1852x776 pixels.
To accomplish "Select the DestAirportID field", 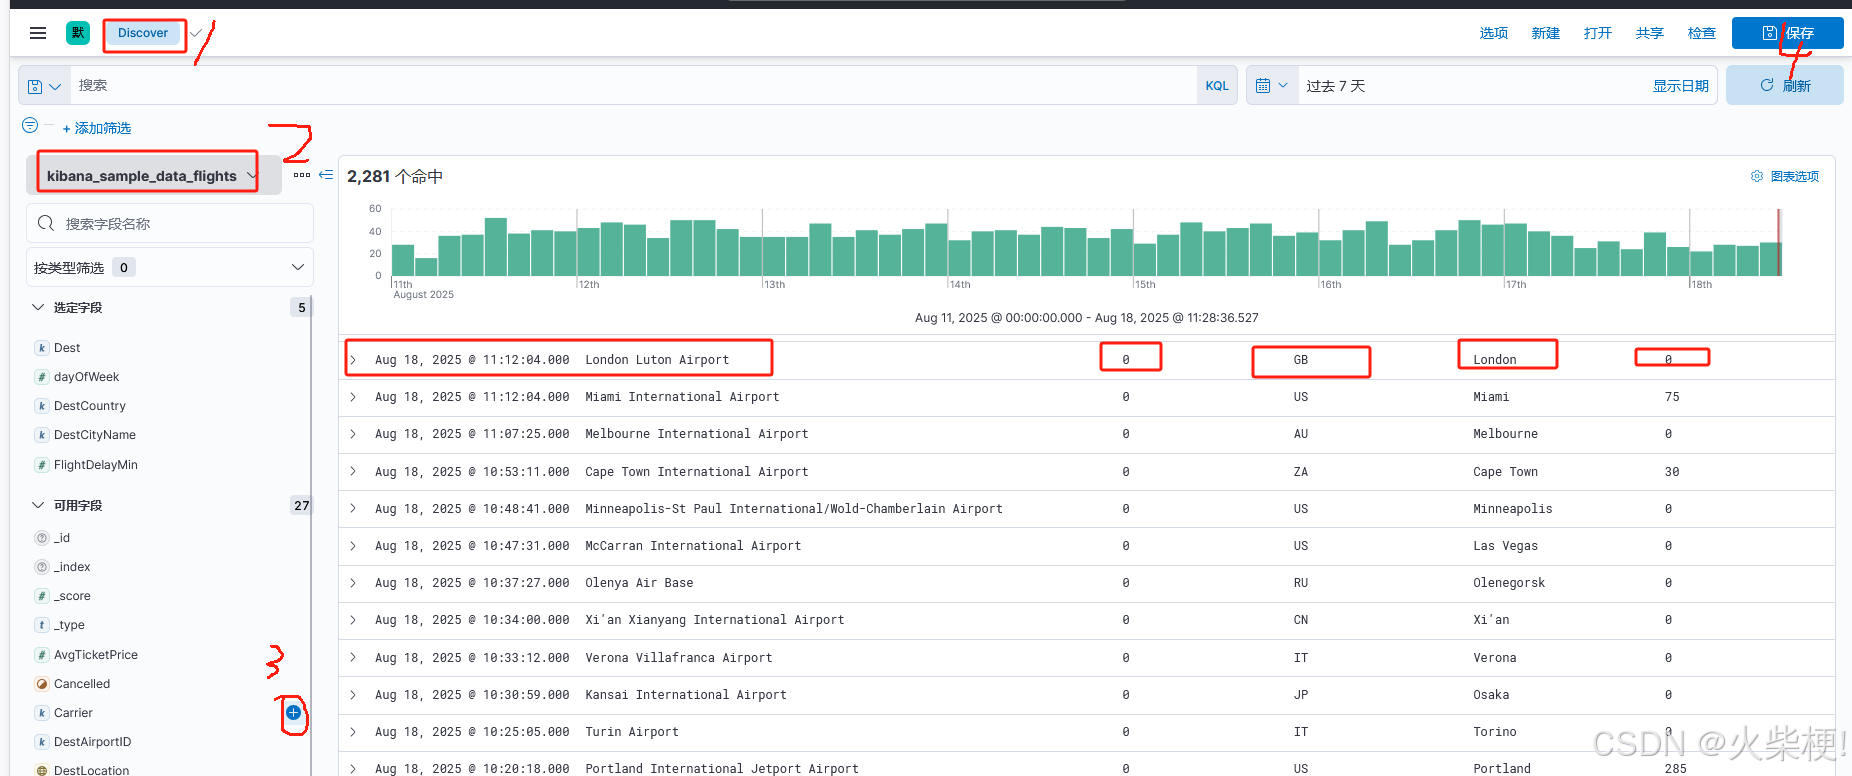I will tap(92, 742).
